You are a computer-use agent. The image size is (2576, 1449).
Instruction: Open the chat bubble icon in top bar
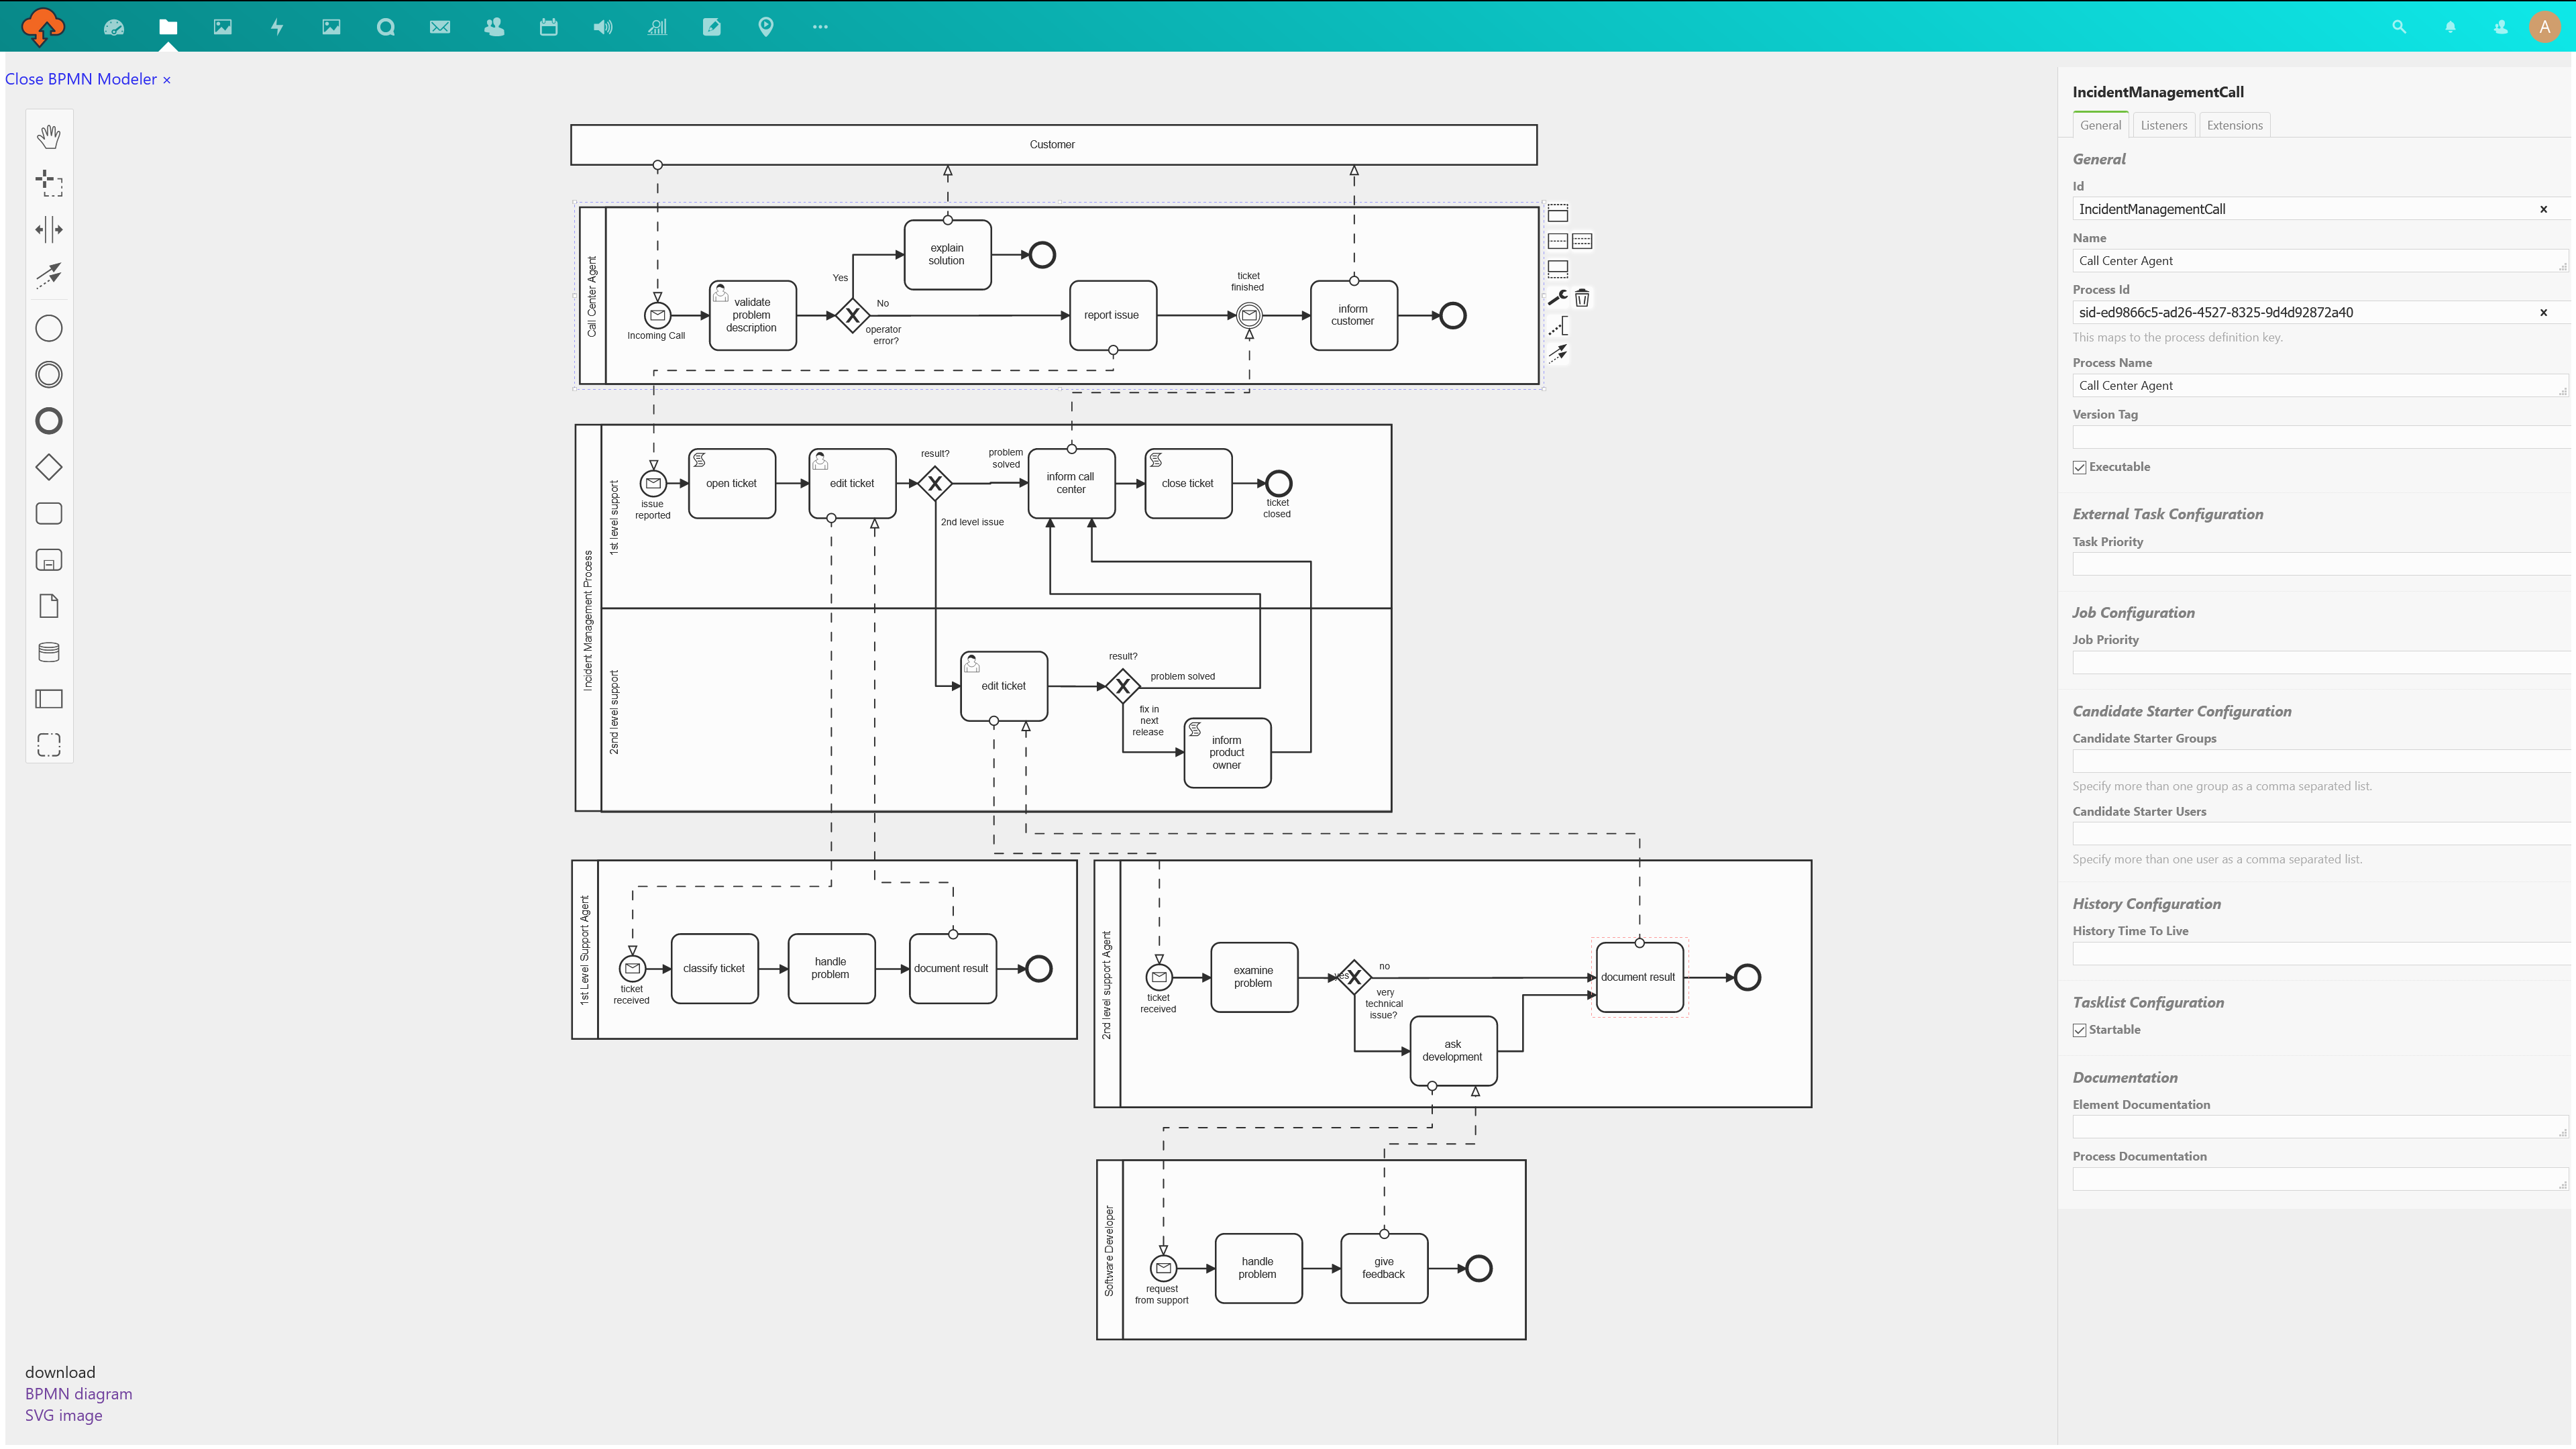tap(385, 27)
